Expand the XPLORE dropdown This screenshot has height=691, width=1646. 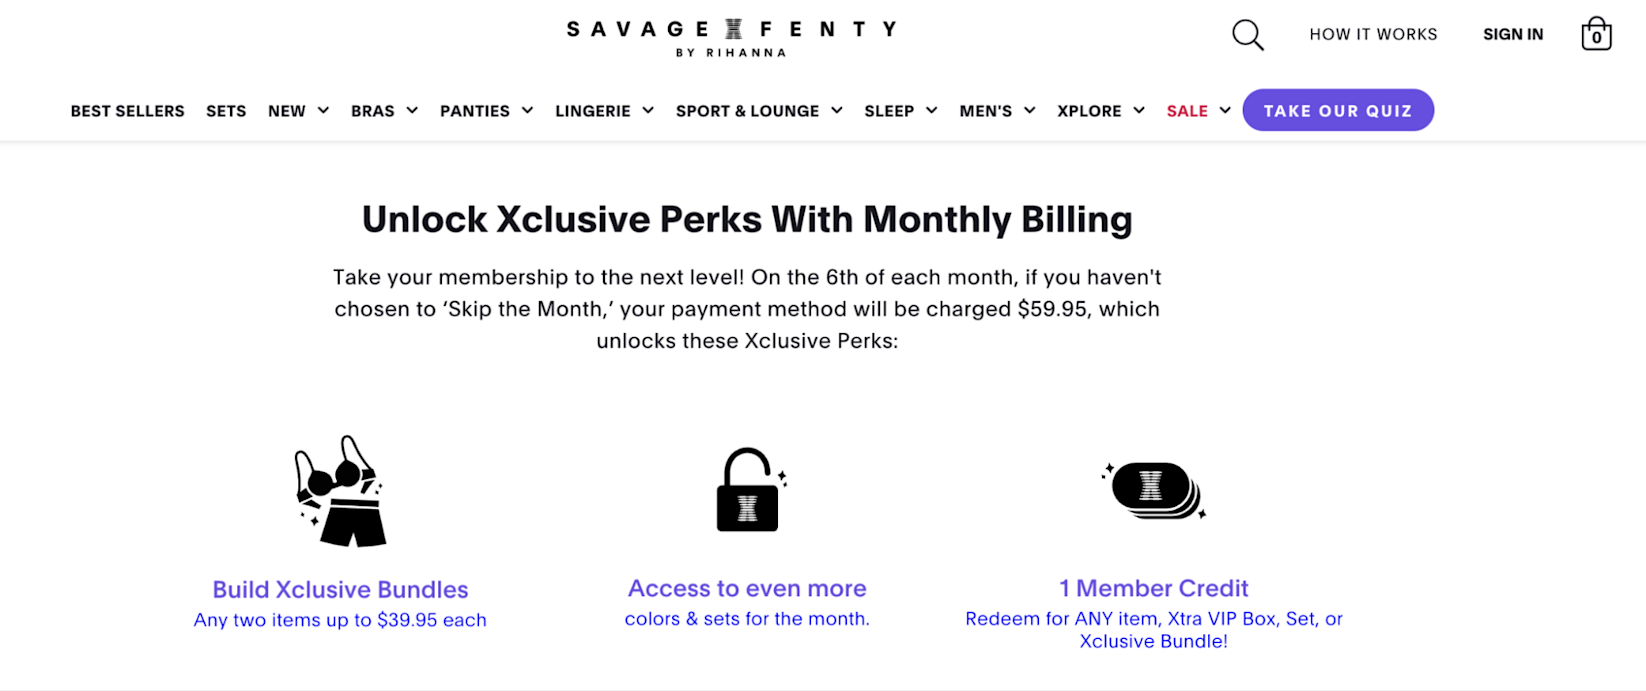tap(1099, 110)
